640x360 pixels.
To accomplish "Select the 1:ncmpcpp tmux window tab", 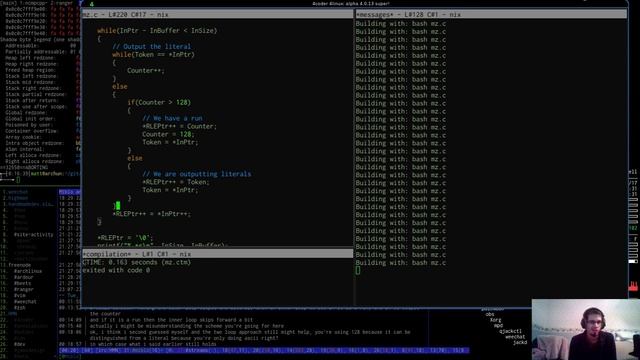I will pos(32,2).
